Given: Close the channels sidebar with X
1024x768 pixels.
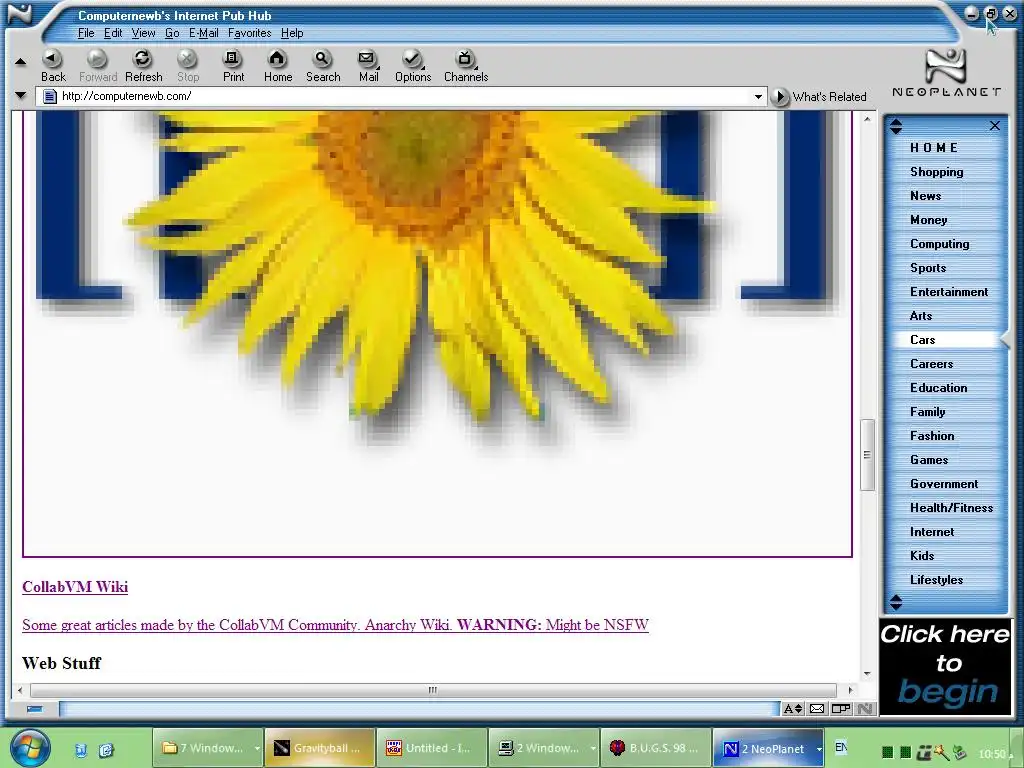Looking at the screenshot, I should 995,125.
